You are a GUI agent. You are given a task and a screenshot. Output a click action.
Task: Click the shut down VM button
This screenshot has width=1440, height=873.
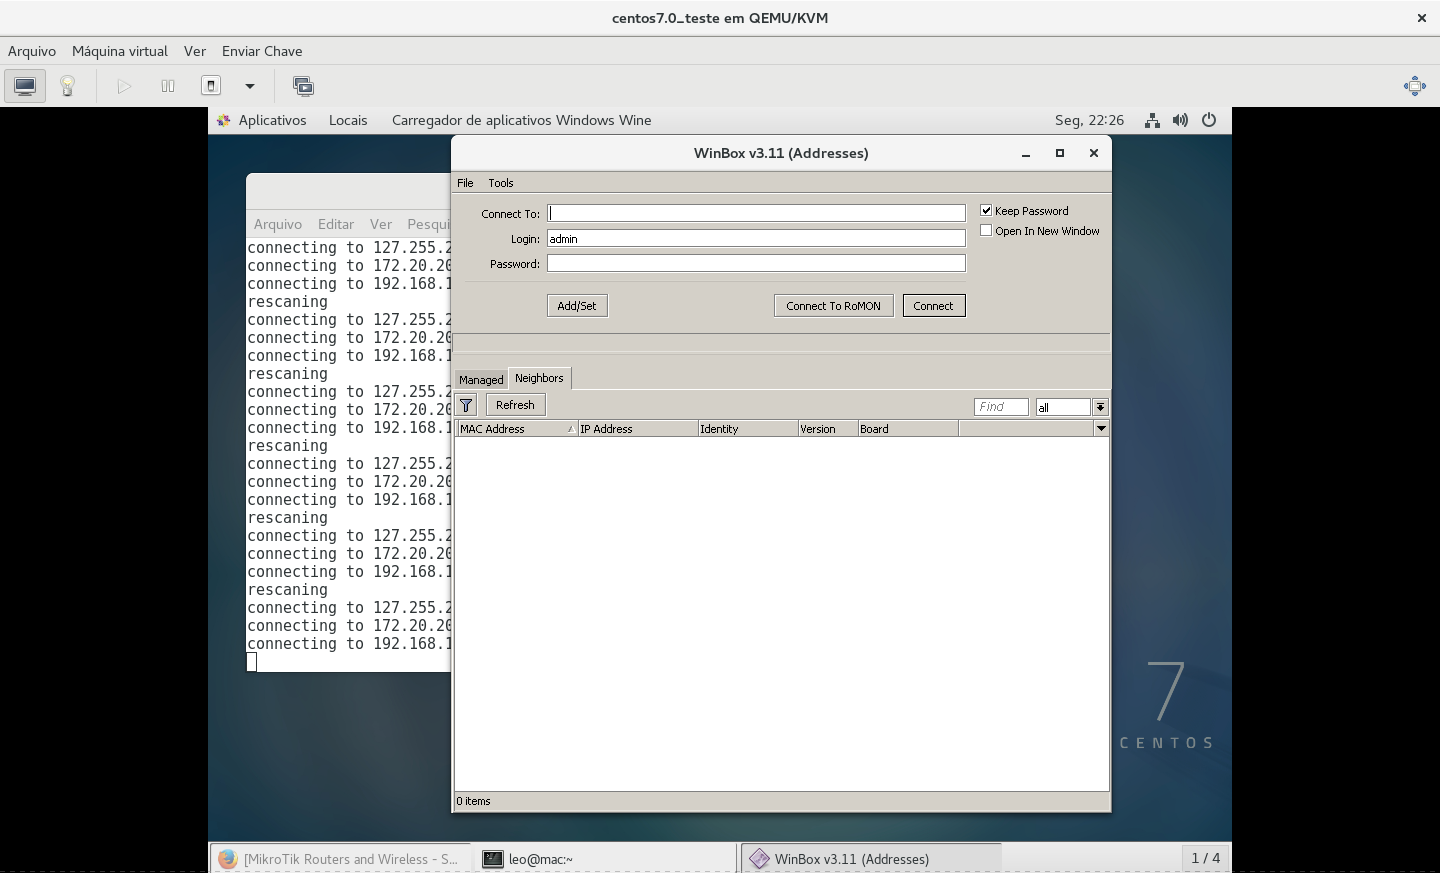click(x=211, y=86)
